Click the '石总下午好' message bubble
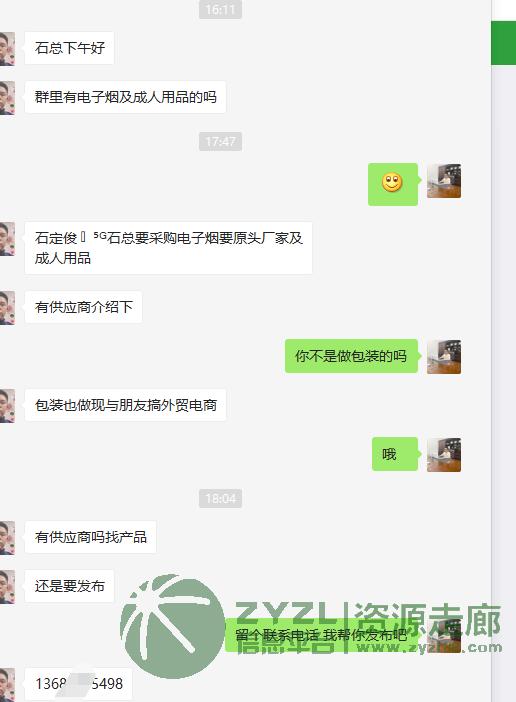Image resolution: width=516 pixels, height=702 pixels. 69,48
